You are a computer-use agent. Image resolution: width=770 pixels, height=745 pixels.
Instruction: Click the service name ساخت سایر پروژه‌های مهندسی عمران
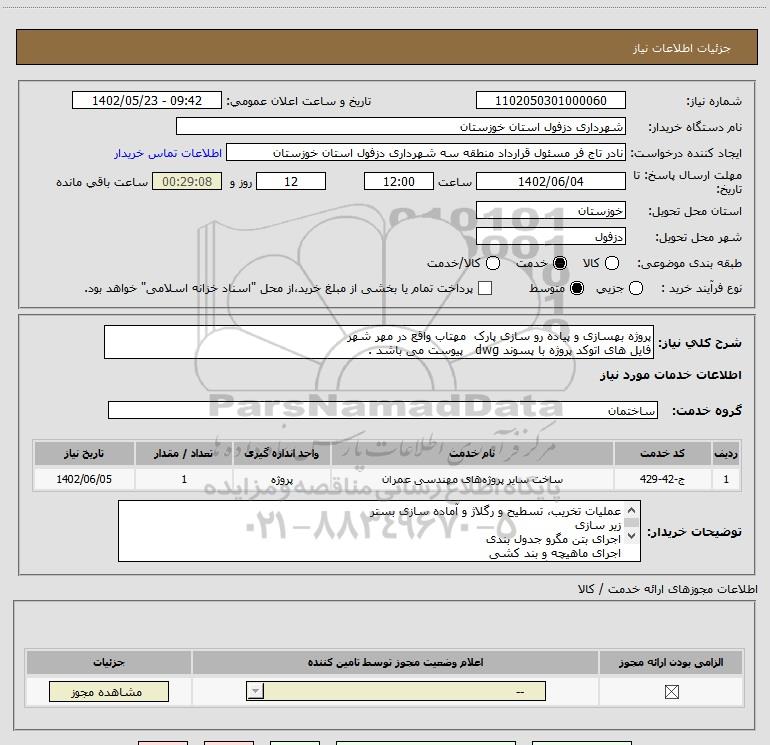(472, 479)
